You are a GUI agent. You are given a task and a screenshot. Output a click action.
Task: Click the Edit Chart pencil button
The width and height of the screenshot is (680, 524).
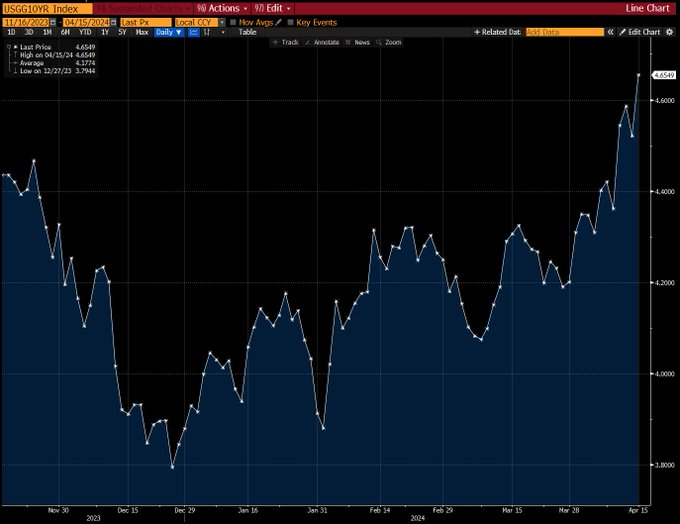[x=638, y=32]
